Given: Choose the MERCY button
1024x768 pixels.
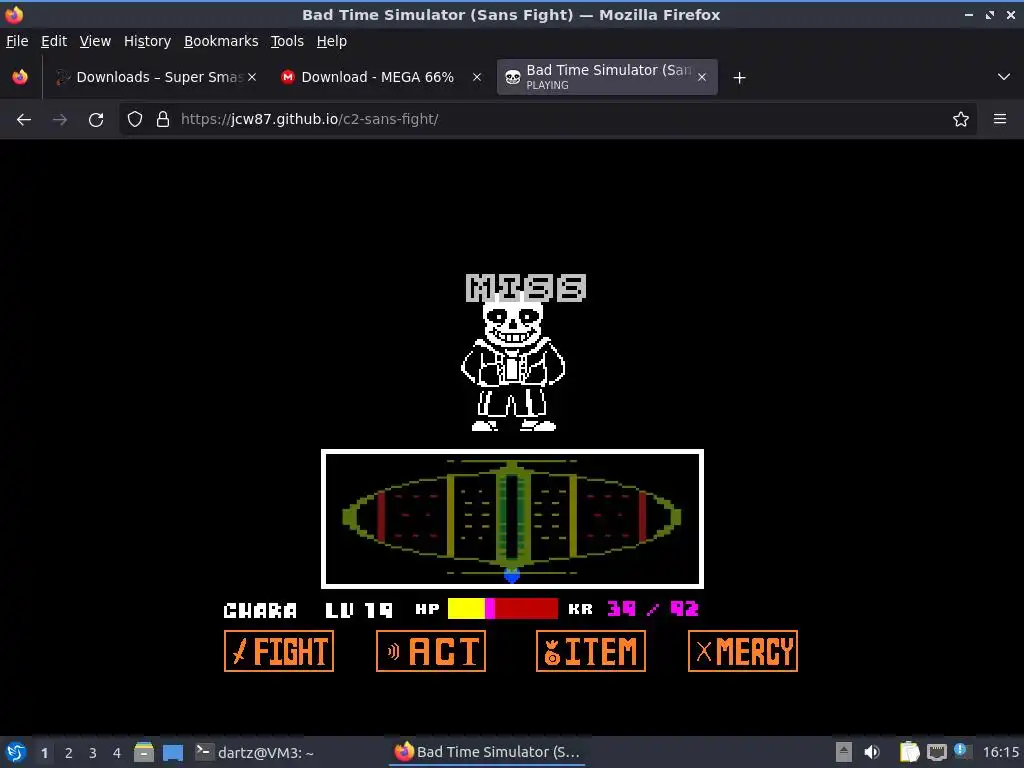Looking at the screenshot, I should (743, 651).
